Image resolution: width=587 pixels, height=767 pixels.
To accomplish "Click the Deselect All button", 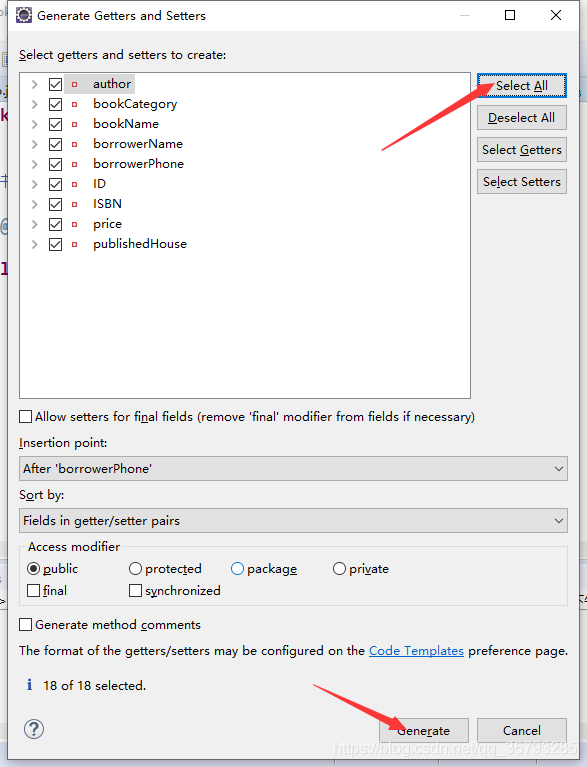I will tap(522, 117).
